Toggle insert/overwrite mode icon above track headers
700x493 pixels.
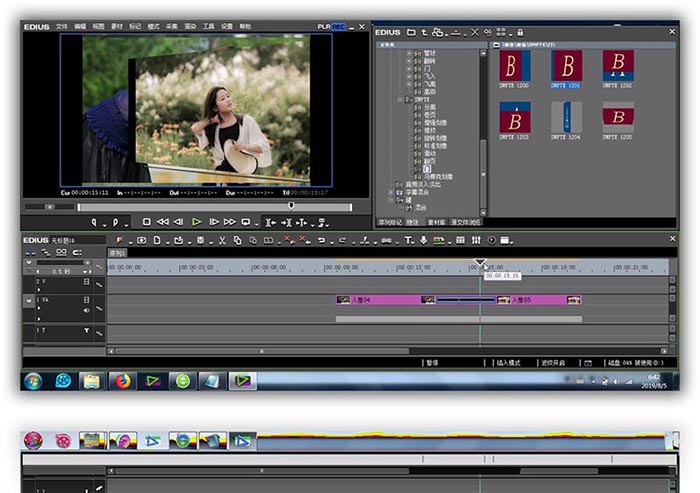30,252
